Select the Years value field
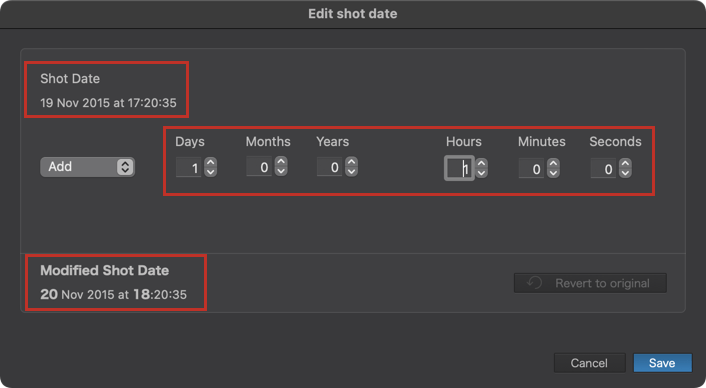Image resolution: width=706 pixels, height=388 pixels. (330, 167)
